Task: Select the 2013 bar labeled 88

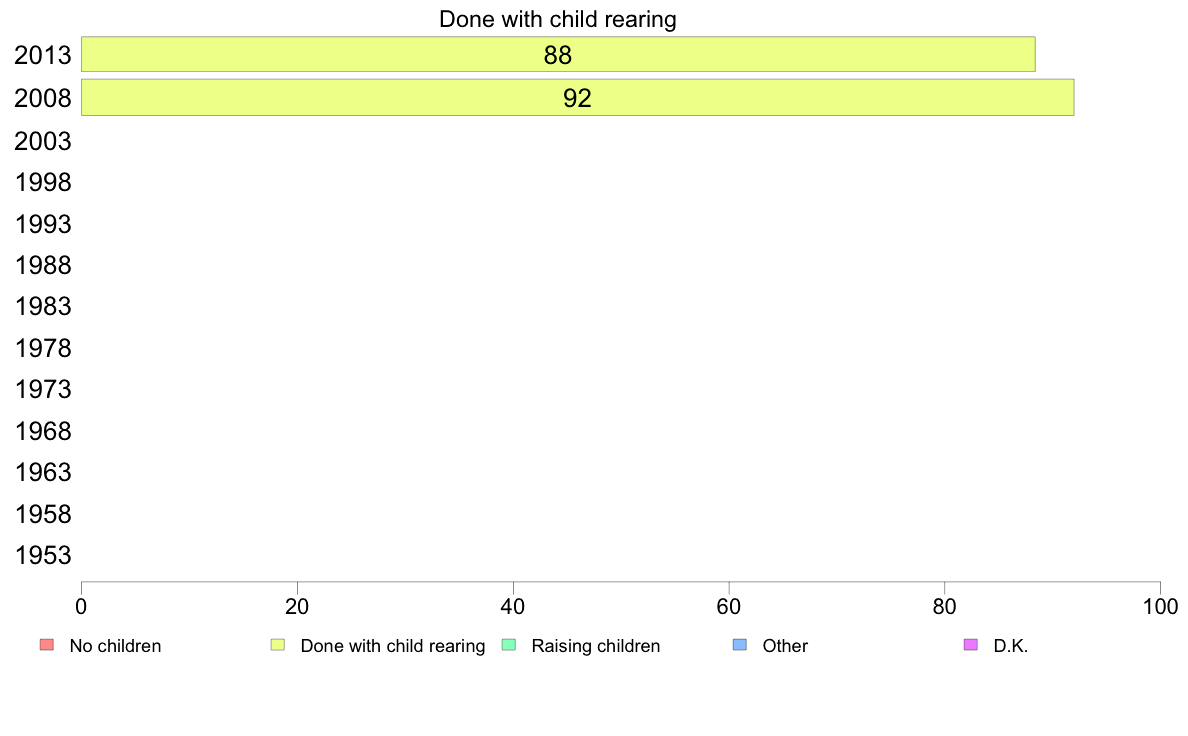Action: [x=558, y=55]
